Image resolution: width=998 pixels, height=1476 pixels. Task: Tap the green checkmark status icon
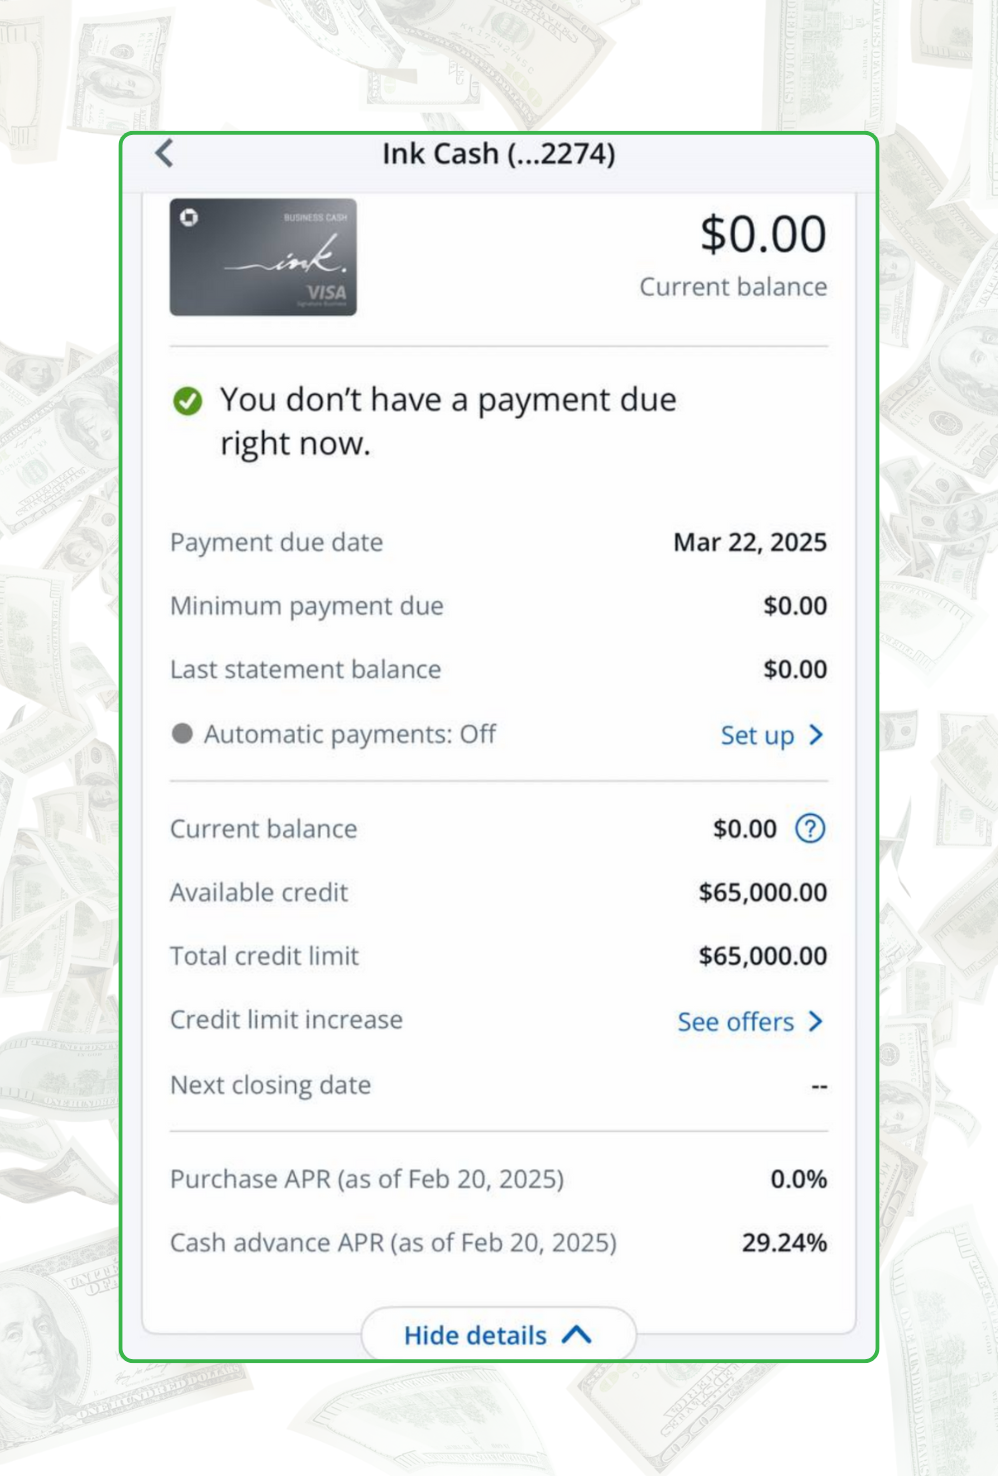[187, 401]
